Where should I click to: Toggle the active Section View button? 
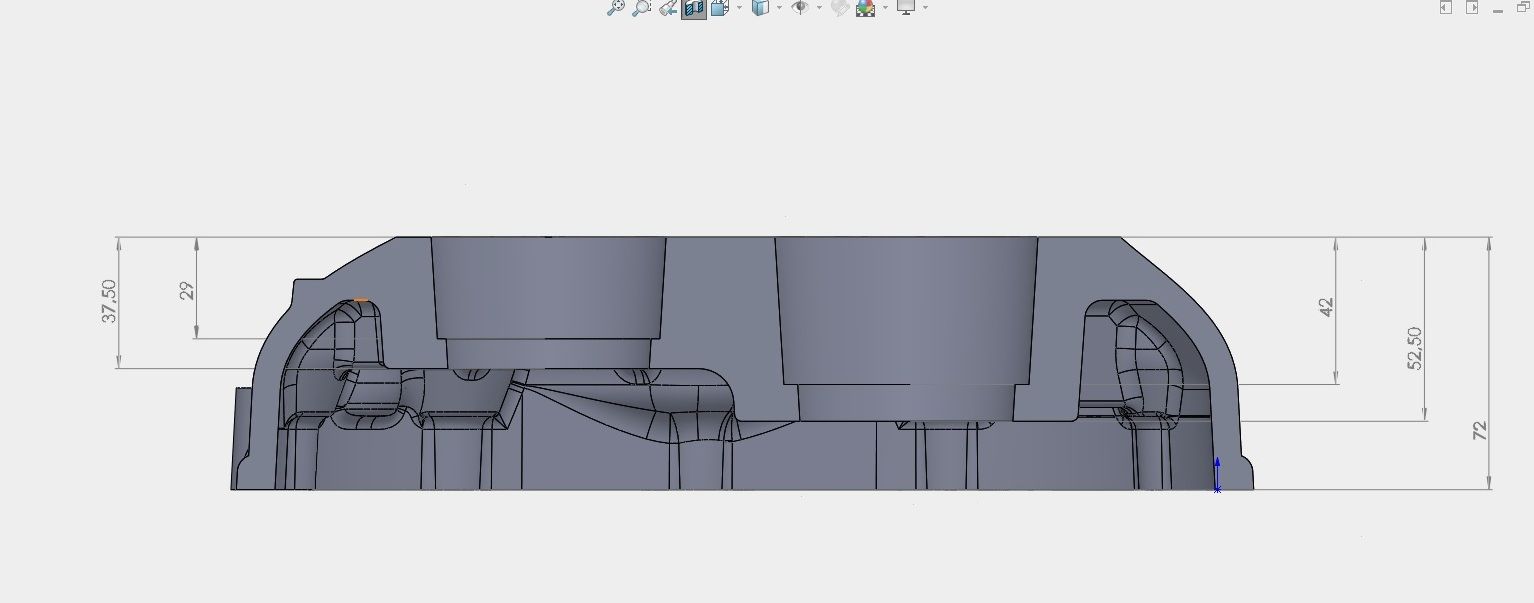(693, 8)
